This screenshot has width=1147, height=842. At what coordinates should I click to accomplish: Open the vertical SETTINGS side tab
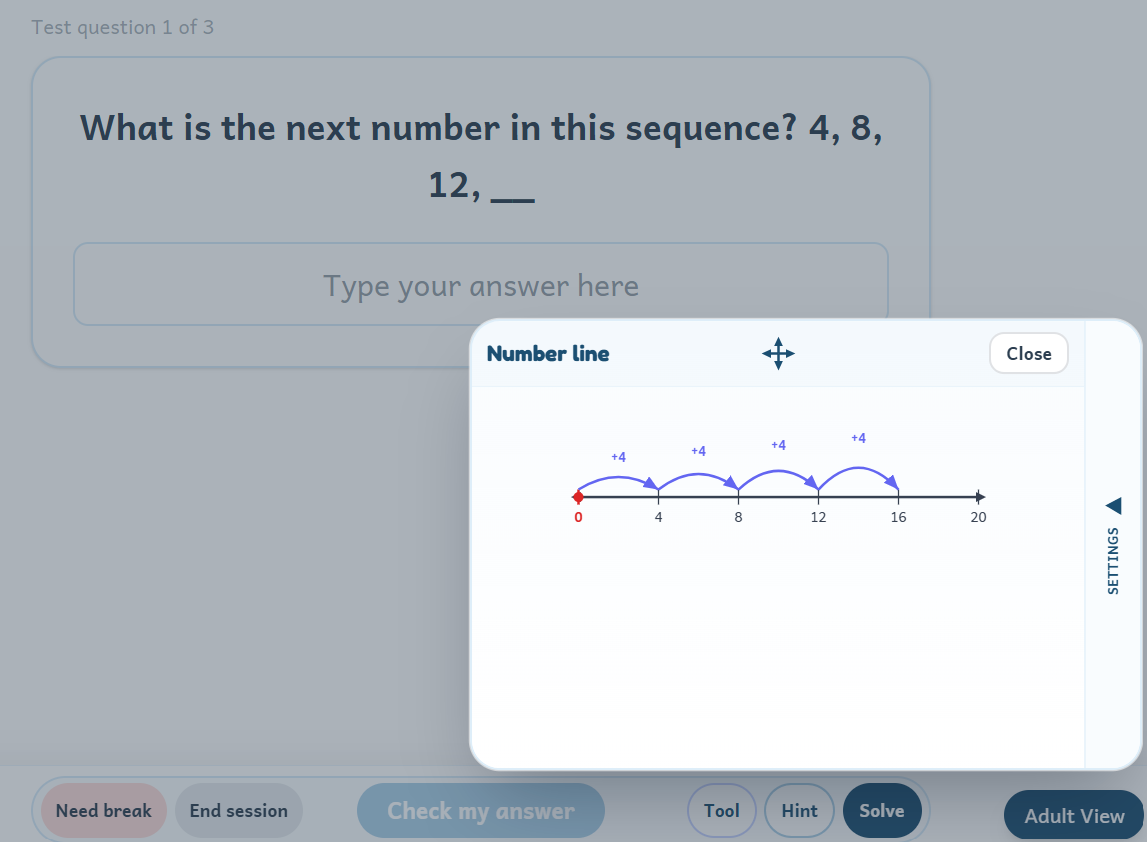(1113, 560)
